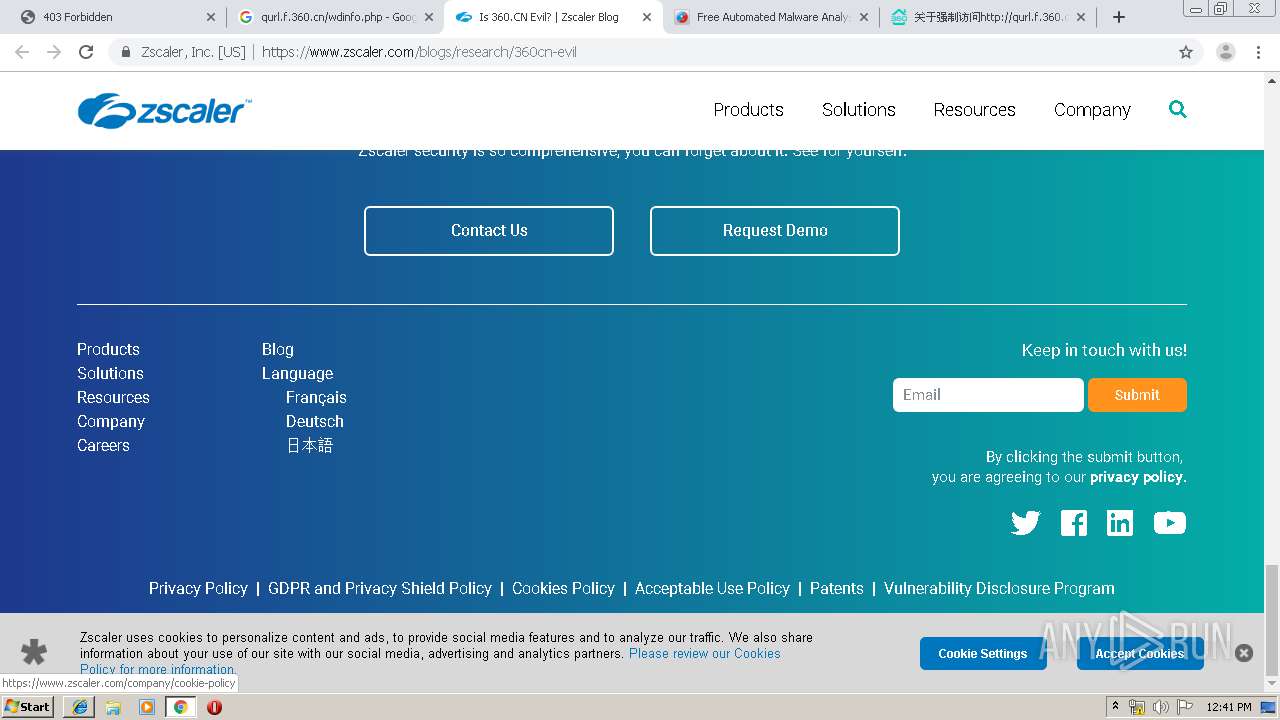Screen dimensions: 1280x720
Task: Click the address bar URL
Action: click(419, 52)
